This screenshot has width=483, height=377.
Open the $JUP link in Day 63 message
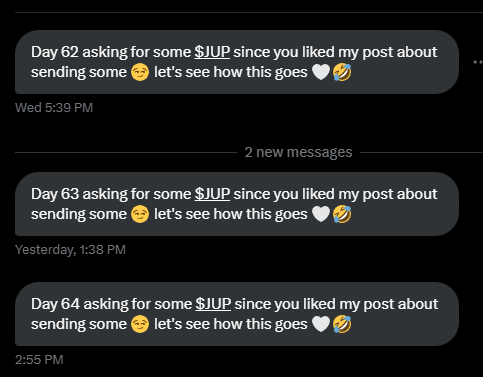(x=212, y=194)
